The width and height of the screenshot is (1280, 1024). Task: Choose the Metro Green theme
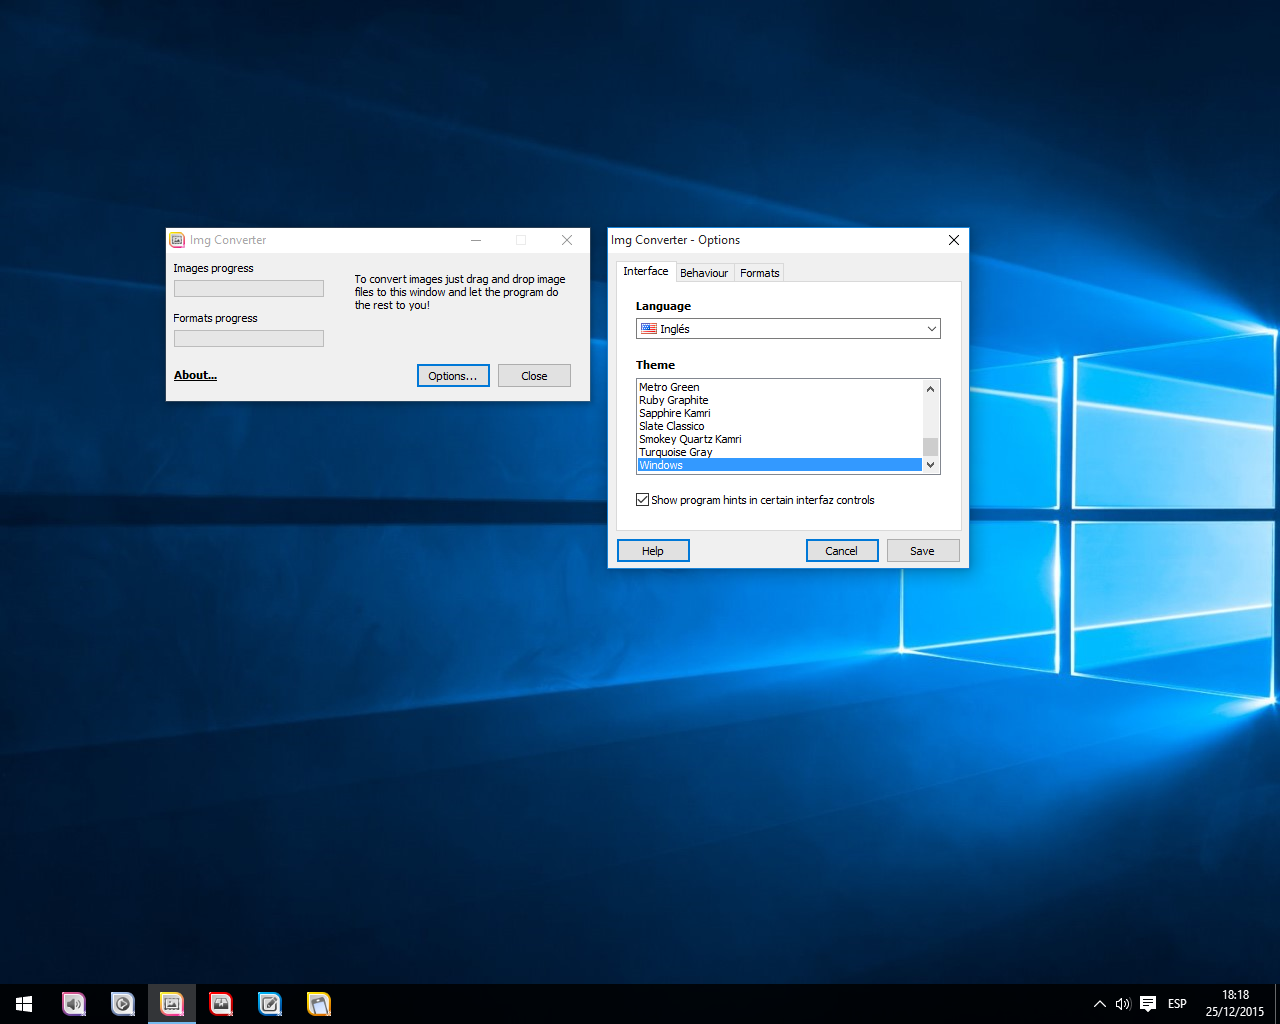[669, 387]
